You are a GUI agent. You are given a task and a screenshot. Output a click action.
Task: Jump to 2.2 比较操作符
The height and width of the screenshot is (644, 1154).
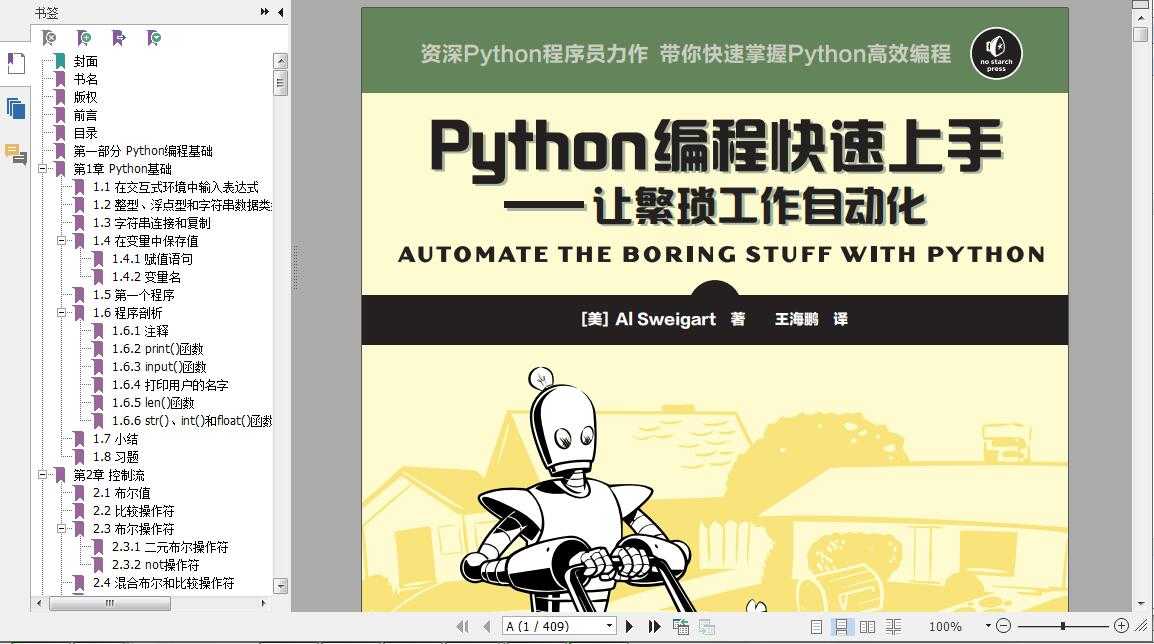click(133, 511)
